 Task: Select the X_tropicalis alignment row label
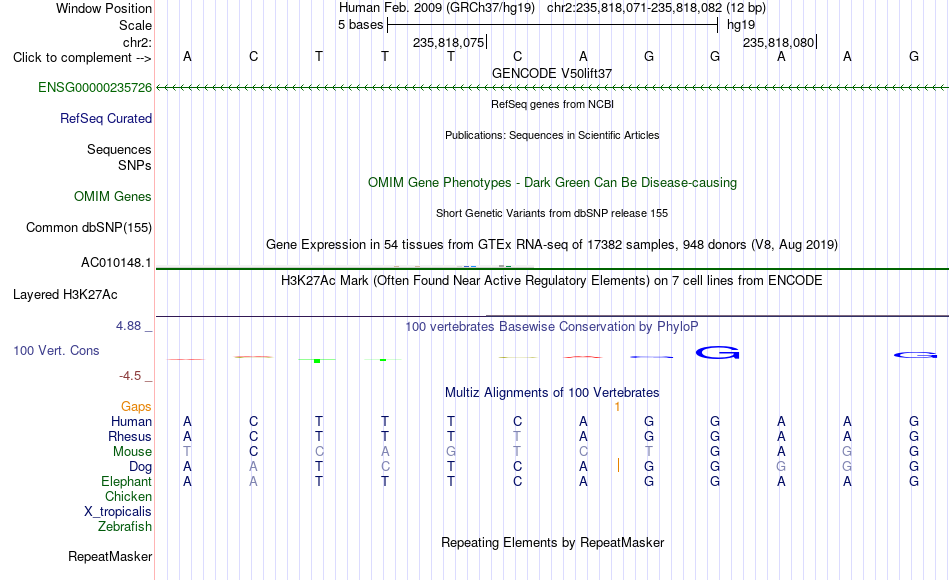pos(118,512)
